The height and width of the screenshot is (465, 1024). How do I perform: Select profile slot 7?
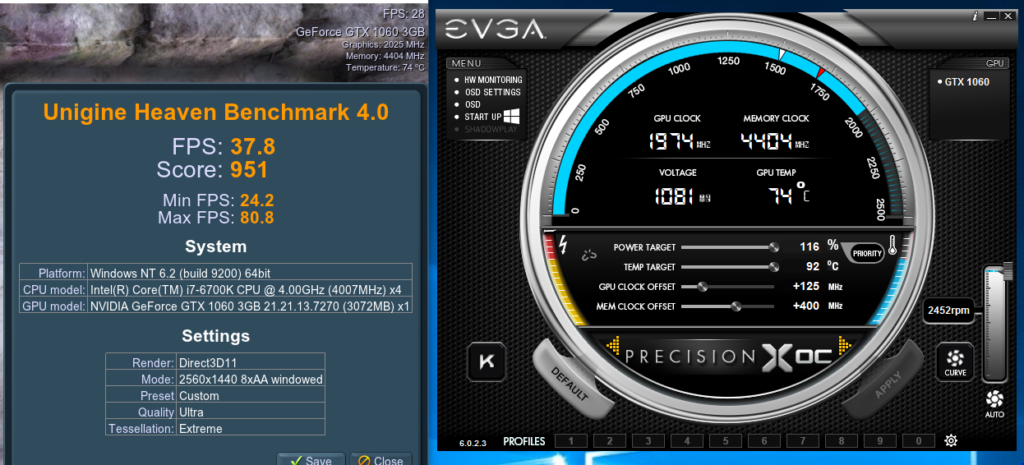803,441
